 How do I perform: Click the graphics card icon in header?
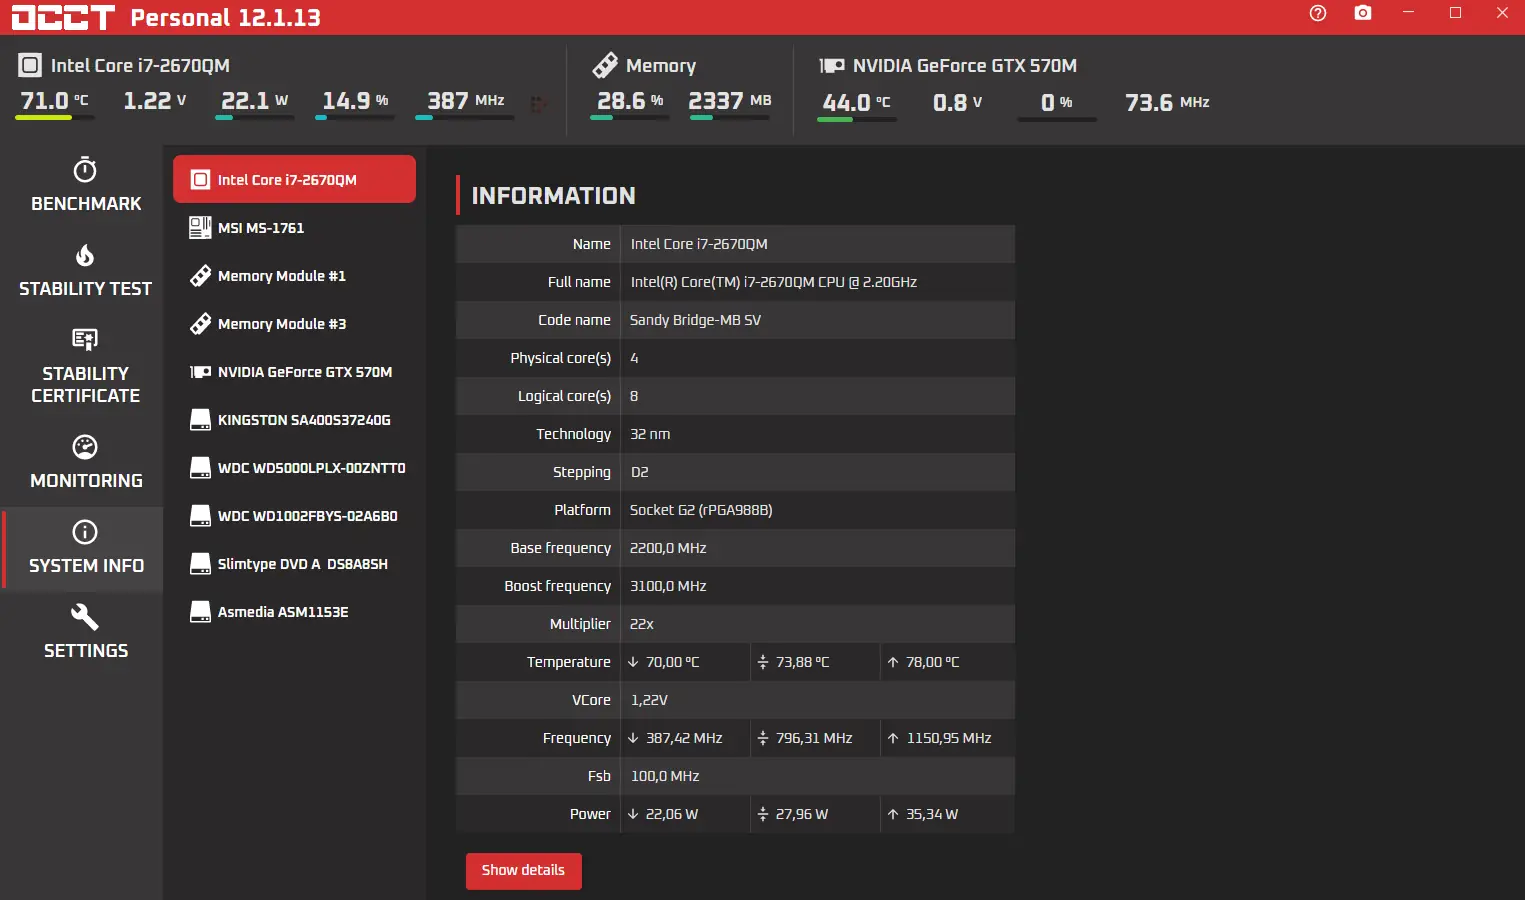pyautogui.click(x=832, y=66)
